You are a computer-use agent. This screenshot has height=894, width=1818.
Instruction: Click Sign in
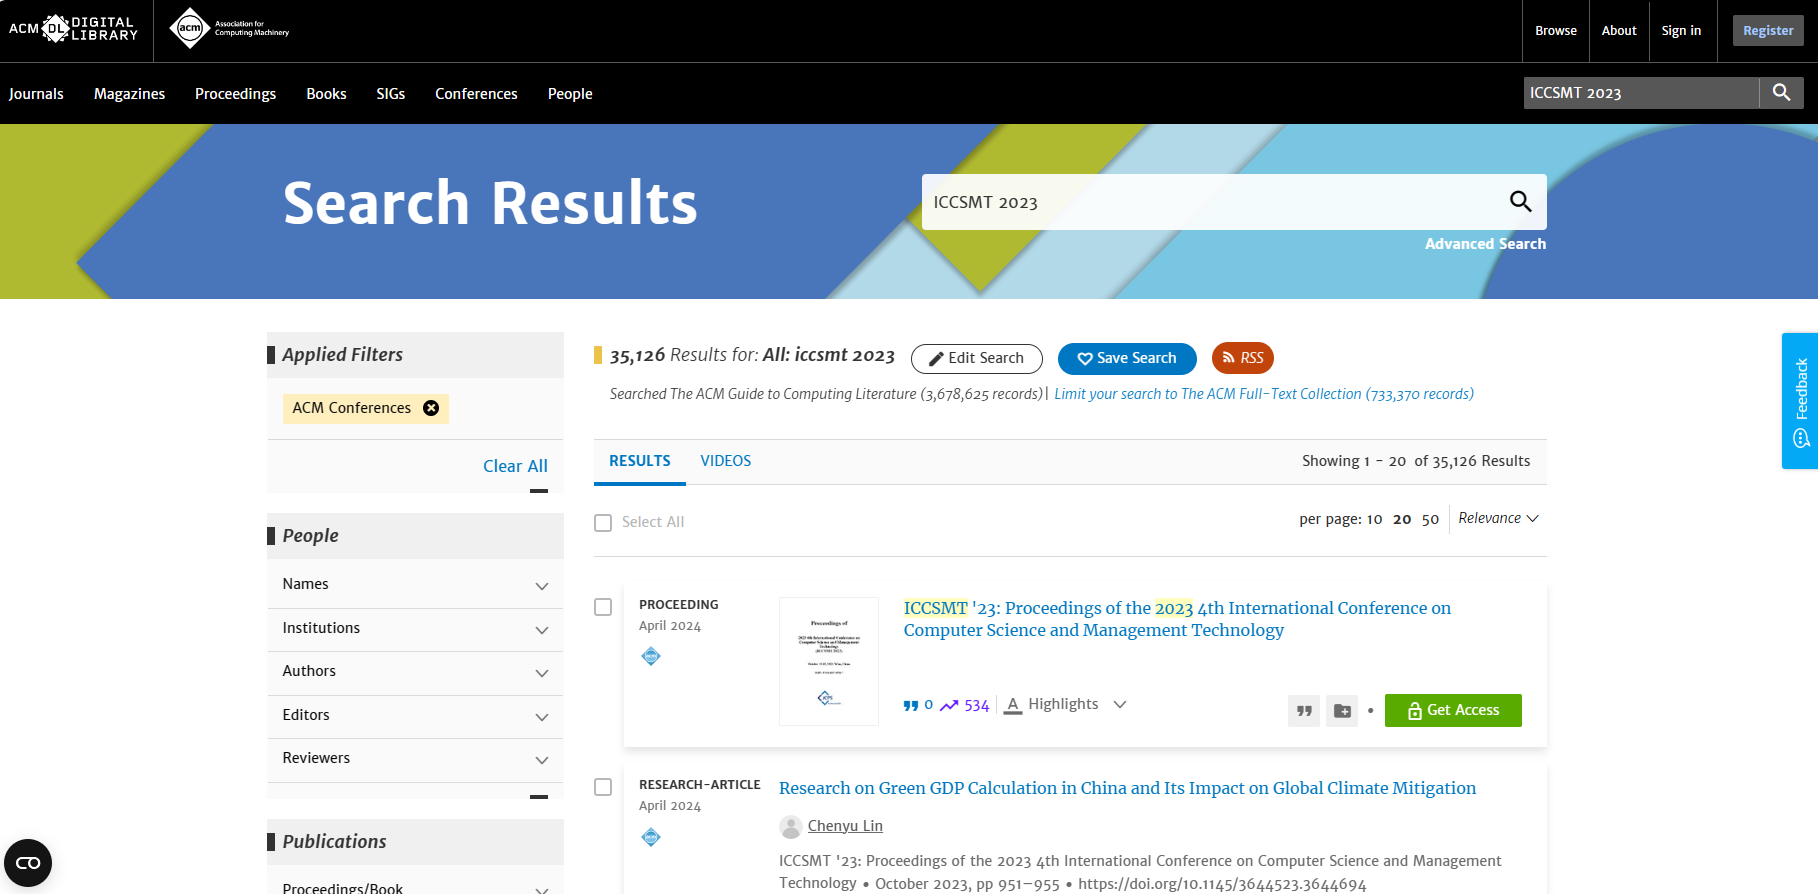coord(1681,31)
